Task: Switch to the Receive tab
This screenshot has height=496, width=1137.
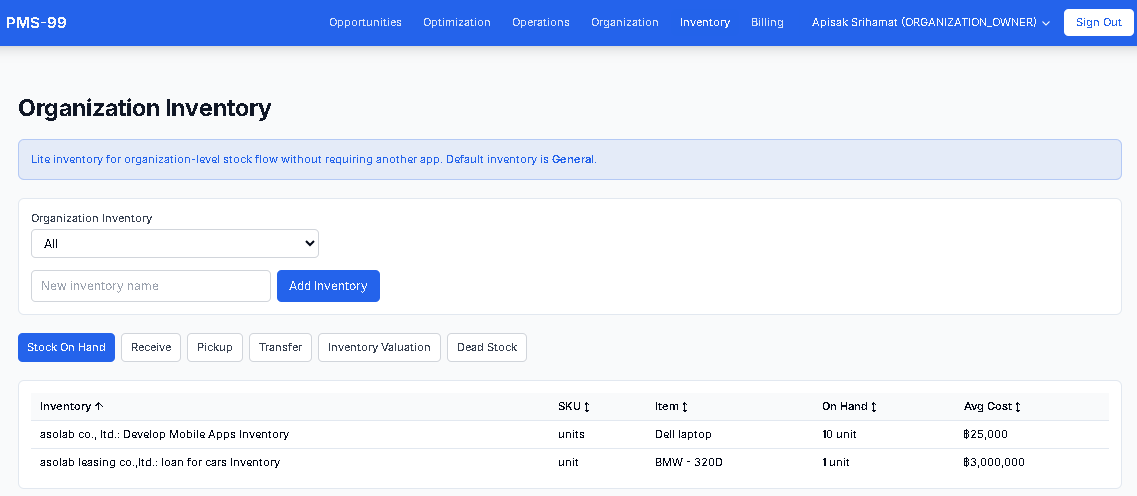Action: [151, 348]
